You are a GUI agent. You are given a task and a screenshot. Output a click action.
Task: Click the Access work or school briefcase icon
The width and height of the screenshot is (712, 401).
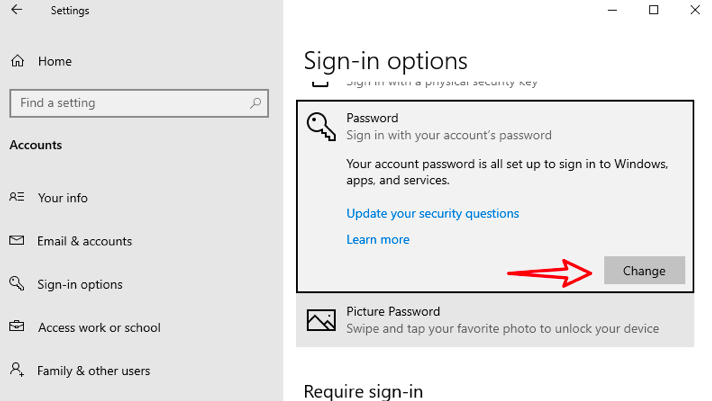click(17, 327)
